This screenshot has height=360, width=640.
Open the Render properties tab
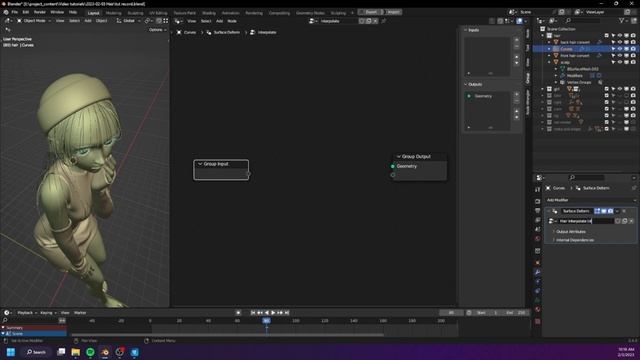coord(538,201)
